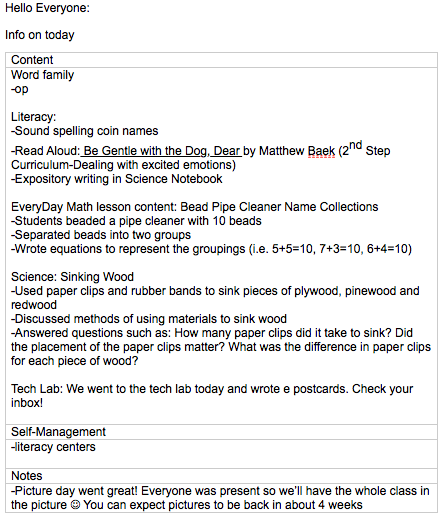Click the 'EveryDay Math lesson content' heading
The image size is (440, 513).
click(x=94, y=207)
